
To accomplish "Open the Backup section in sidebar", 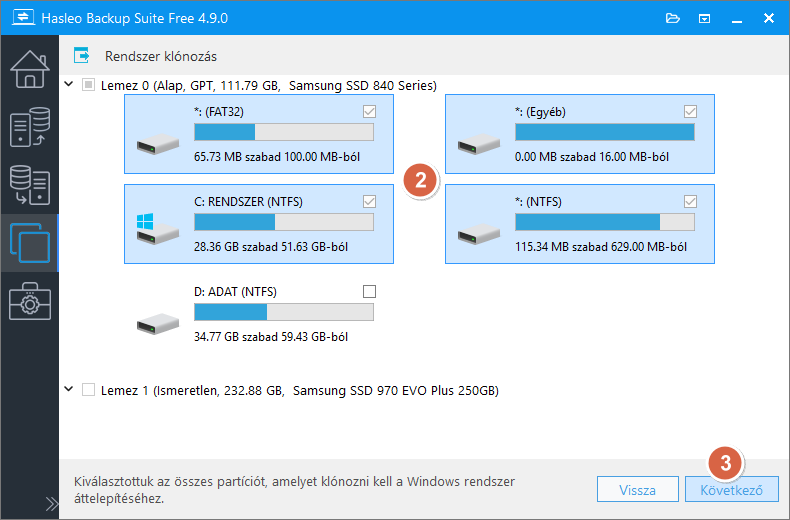I will point(29,128).
